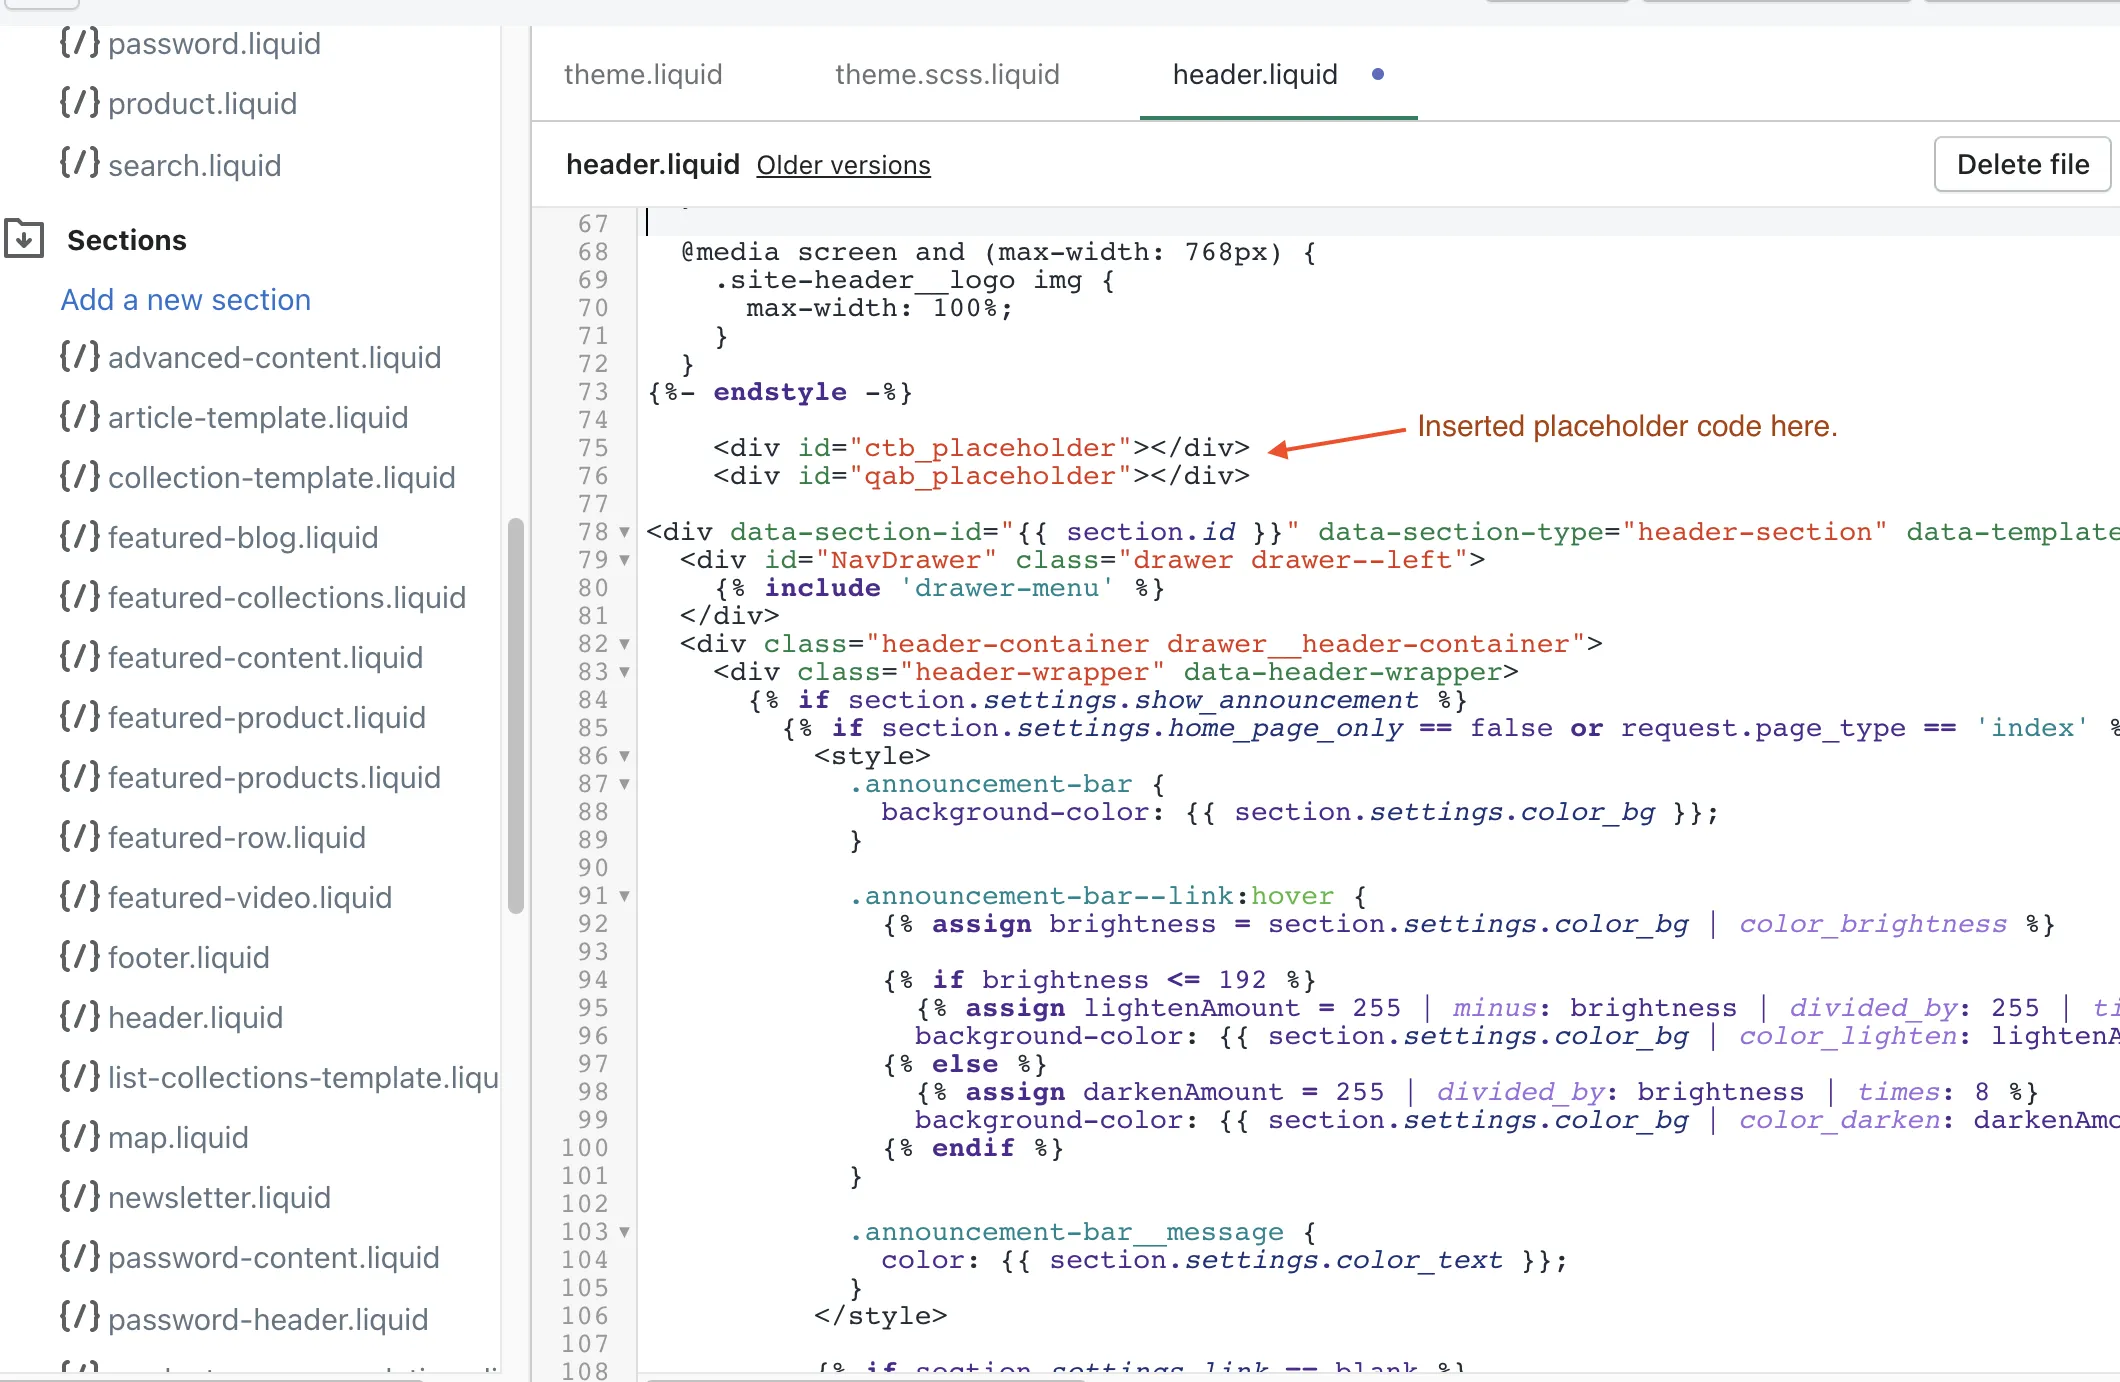Click the featured-video.liquid file icon
Viewport: 2120px width, 1382px height.
click(80, 897)
